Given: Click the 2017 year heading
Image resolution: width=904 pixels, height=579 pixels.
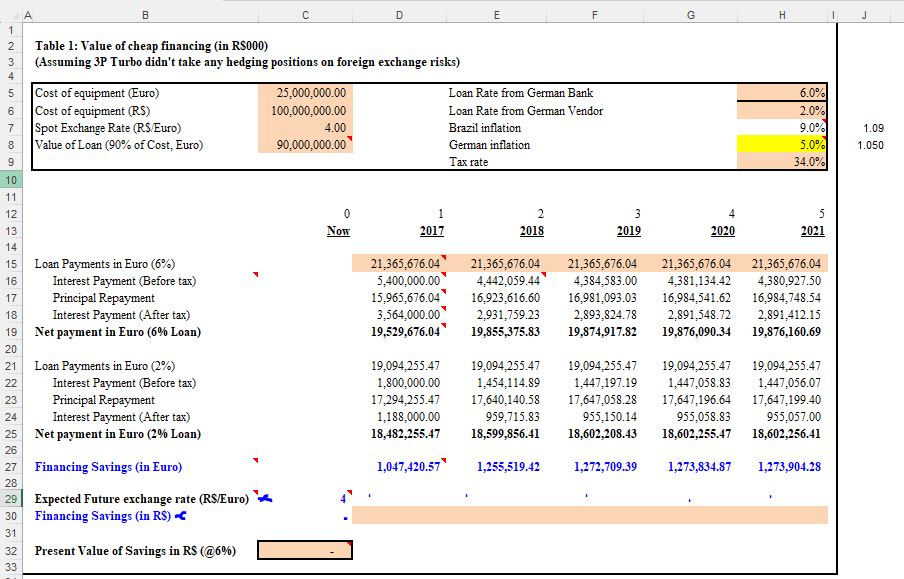Looking at the screenshot, I should click(x=431, y=231).
